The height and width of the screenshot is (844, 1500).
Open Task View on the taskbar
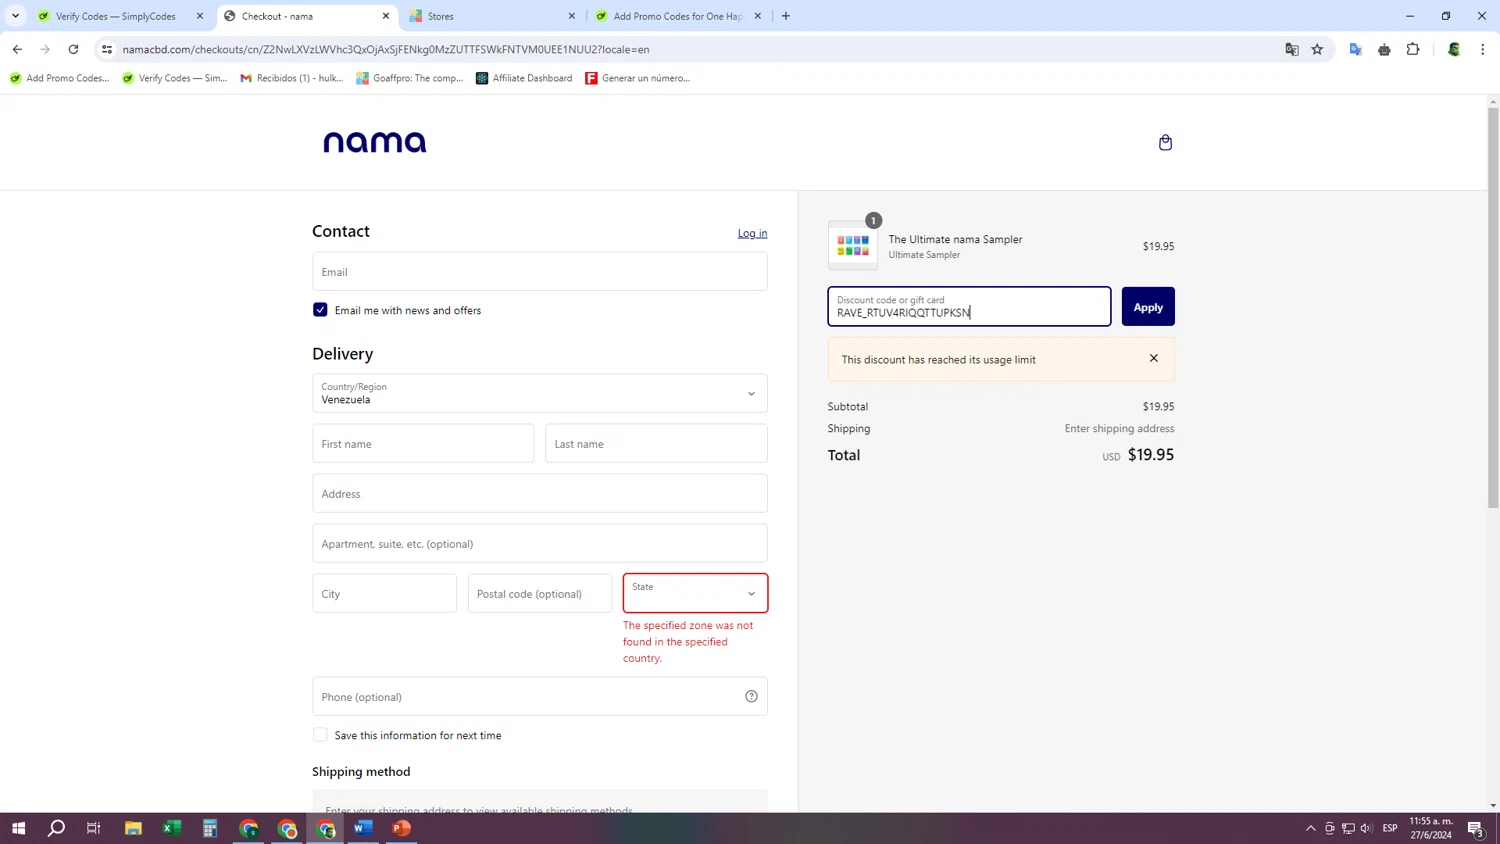pyautogui.click(x=94, y=828)
